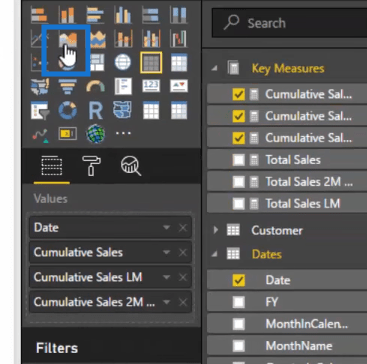Select the stacked column chart visual

(68, 15)
